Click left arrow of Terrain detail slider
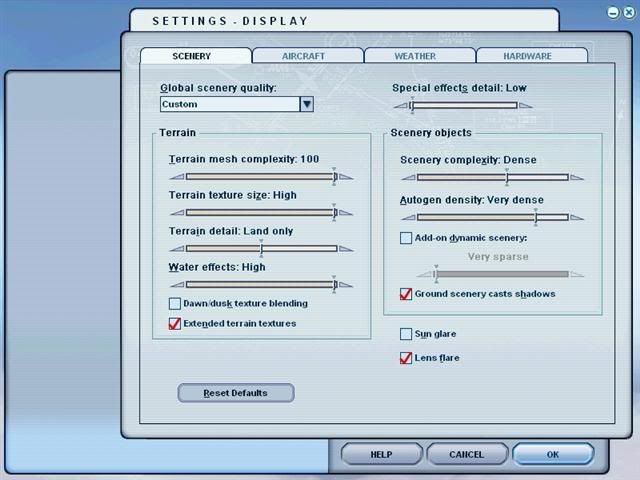 176,249
